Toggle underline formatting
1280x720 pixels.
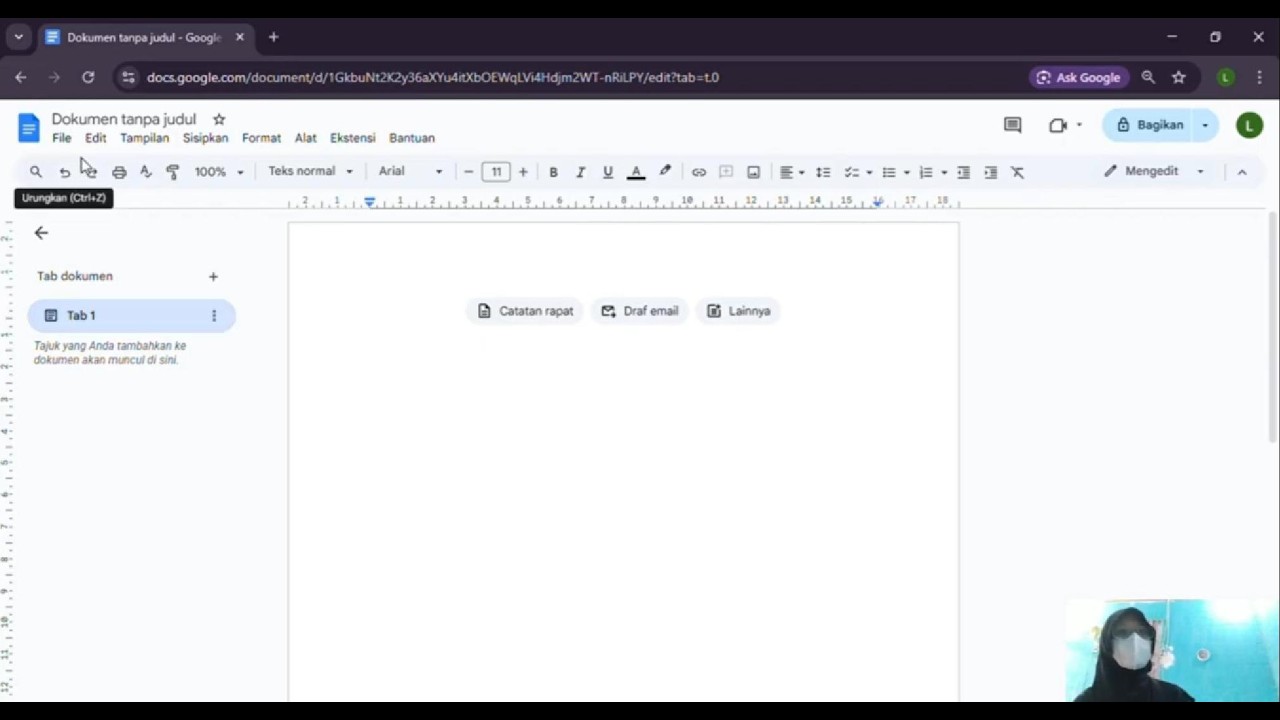(607, 172)
